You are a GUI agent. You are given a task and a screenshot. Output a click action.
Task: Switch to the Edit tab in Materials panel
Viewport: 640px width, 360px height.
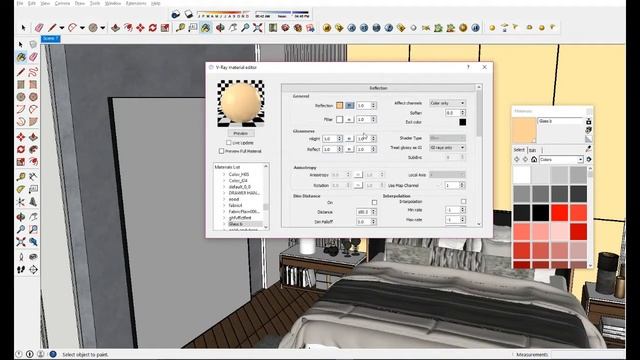[532, 150]
